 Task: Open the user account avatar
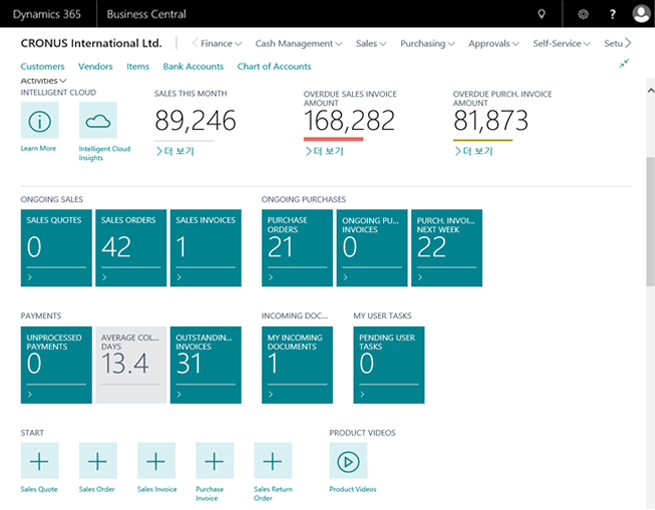coord(641,14)
